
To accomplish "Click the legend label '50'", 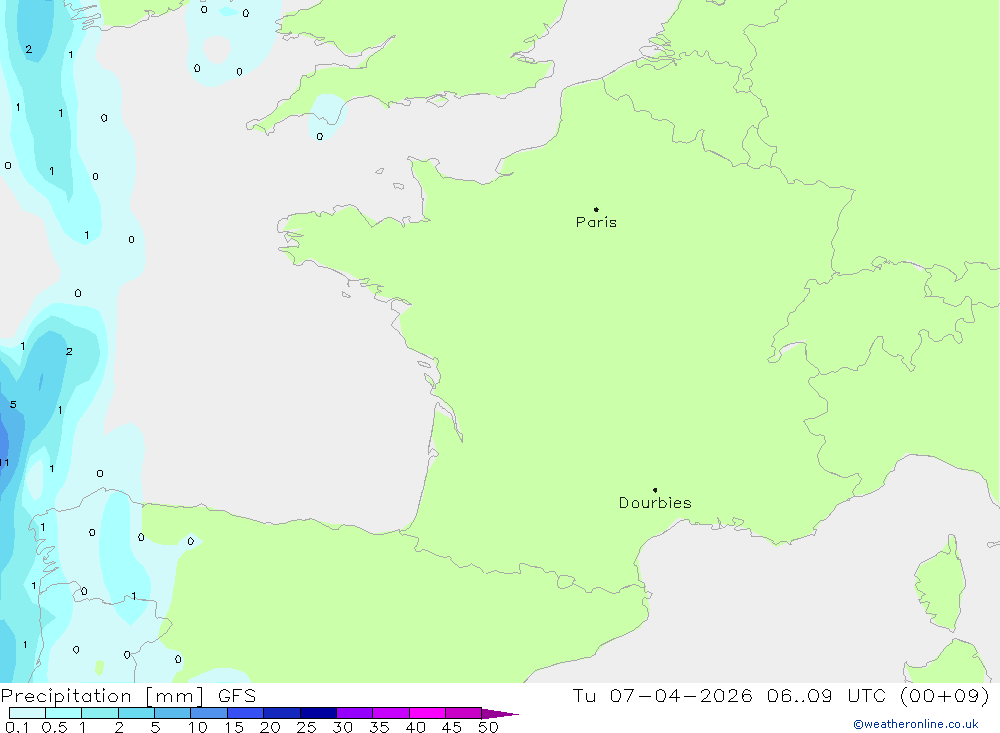I will tap(488, 727).
